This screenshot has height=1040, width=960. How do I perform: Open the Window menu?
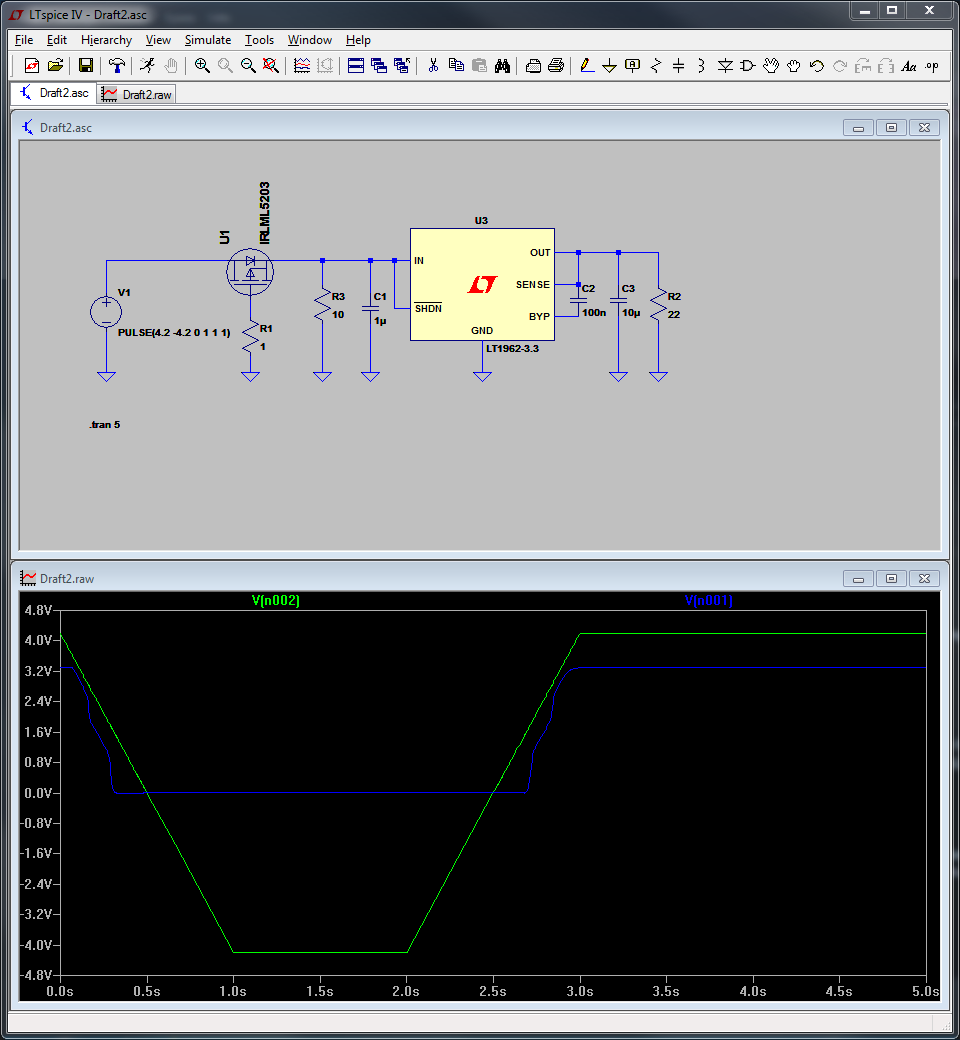[x=310, y=40]
